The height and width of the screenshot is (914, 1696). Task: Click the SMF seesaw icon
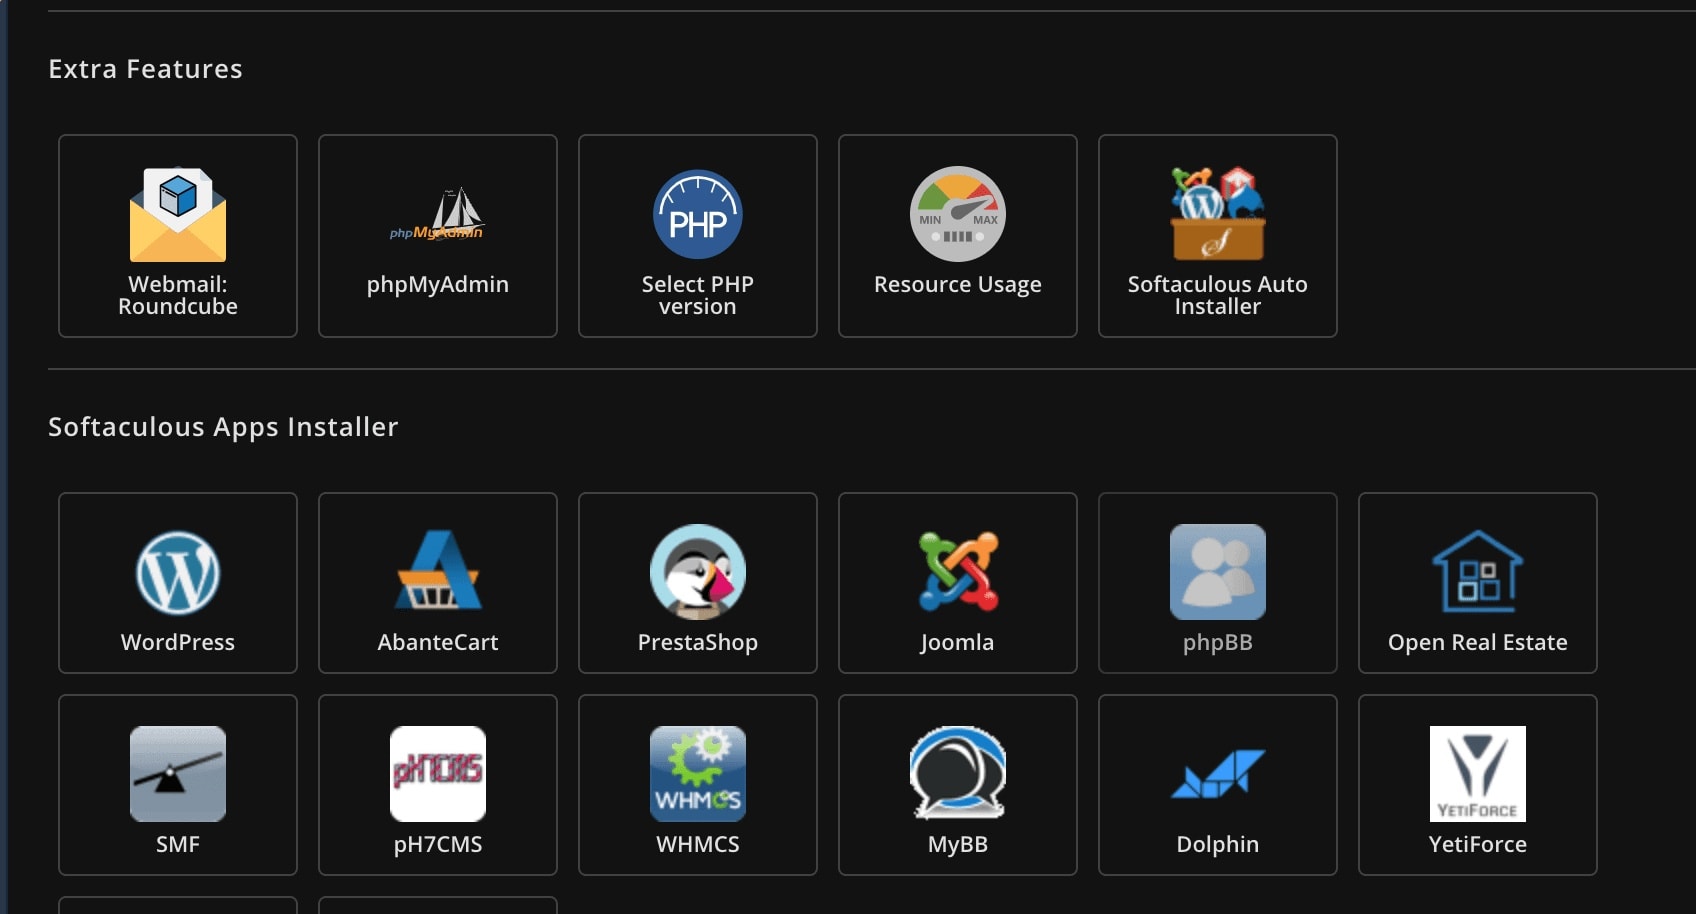(178, 774)
